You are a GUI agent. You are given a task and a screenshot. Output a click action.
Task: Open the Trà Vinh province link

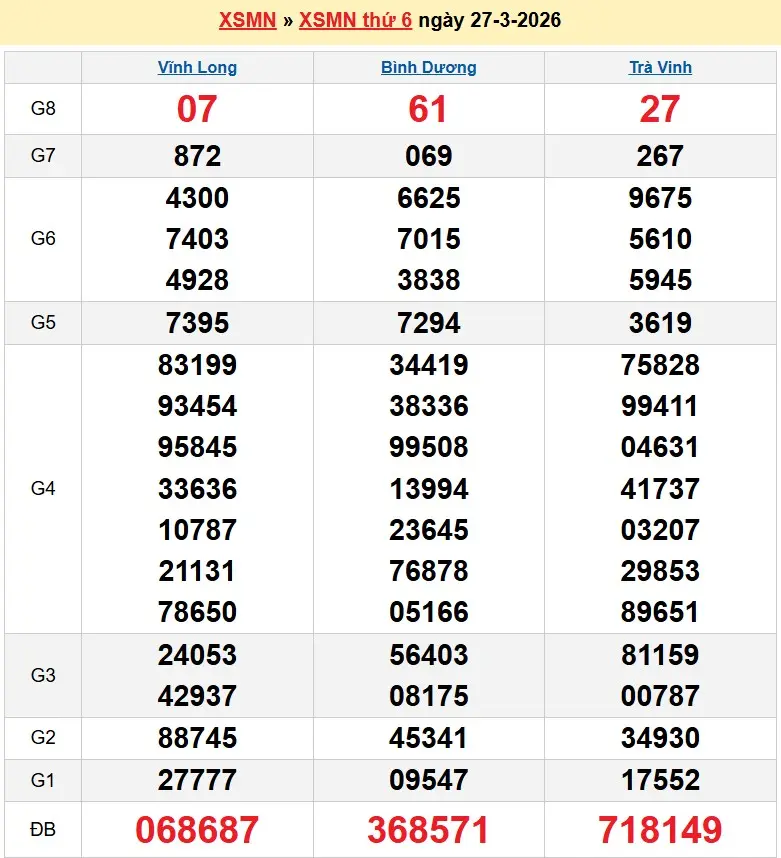tap(660, 68)
